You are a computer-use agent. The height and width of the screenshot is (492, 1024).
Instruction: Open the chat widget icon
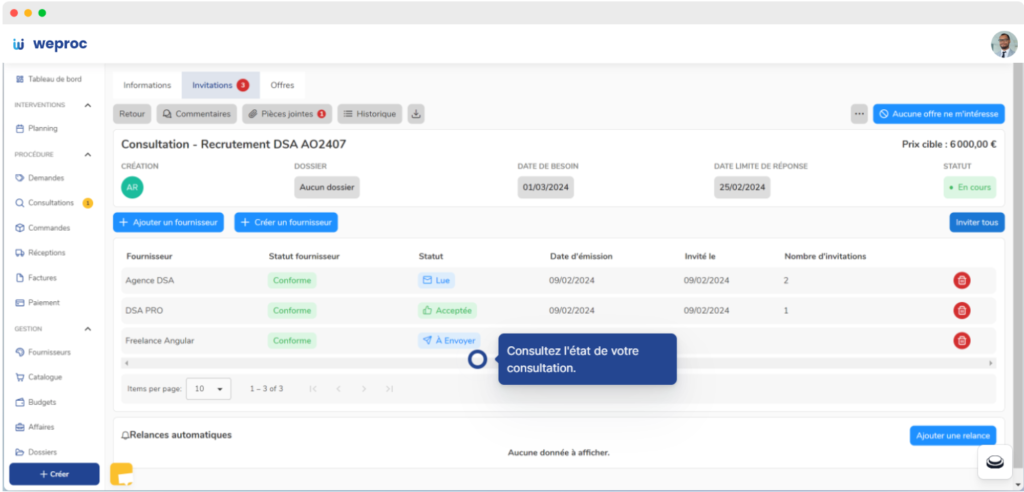(x=995, y=462)
